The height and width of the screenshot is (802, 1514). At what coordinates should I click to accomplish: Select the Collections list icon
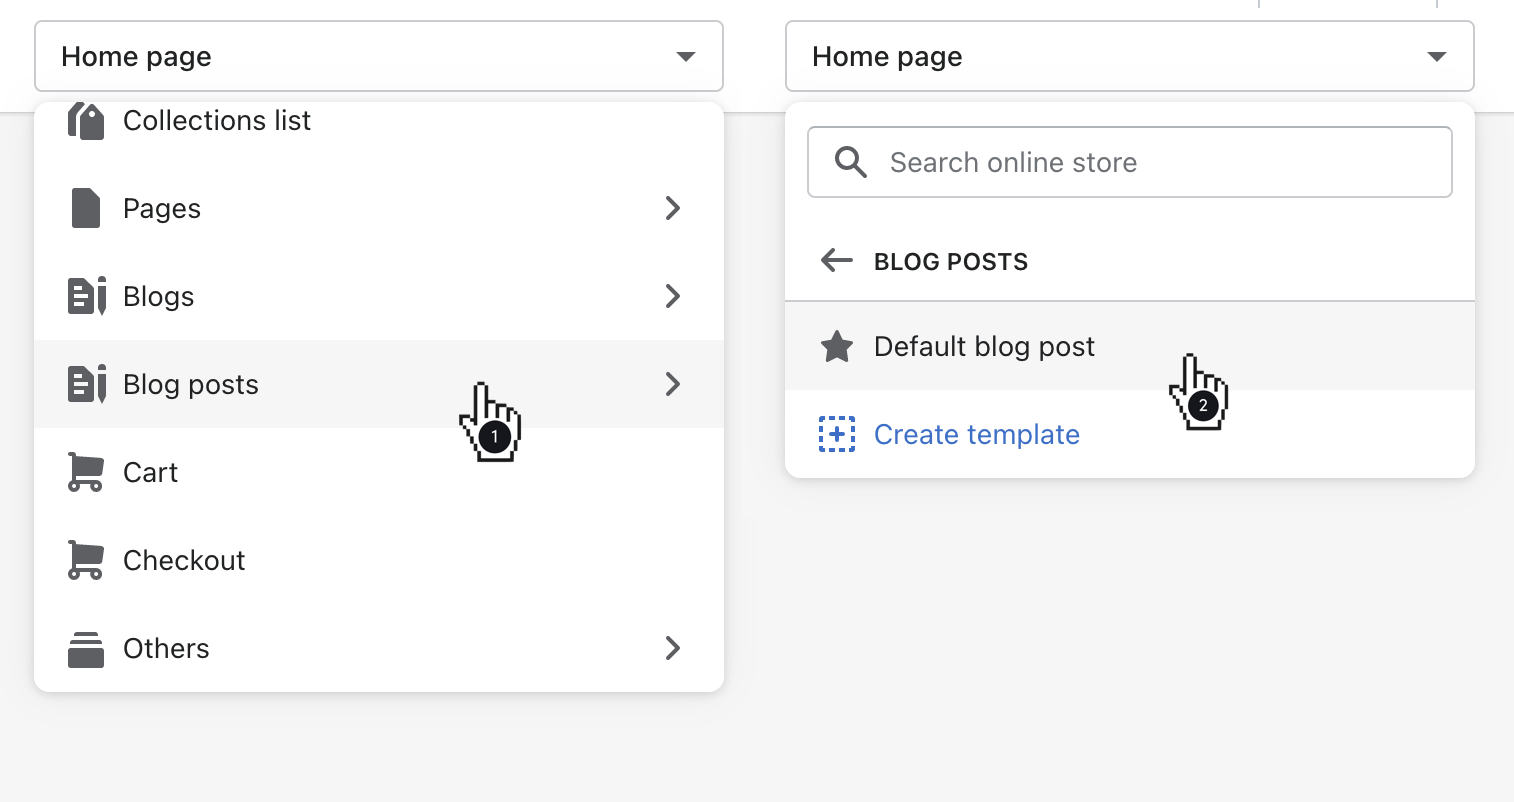(85, 120)
